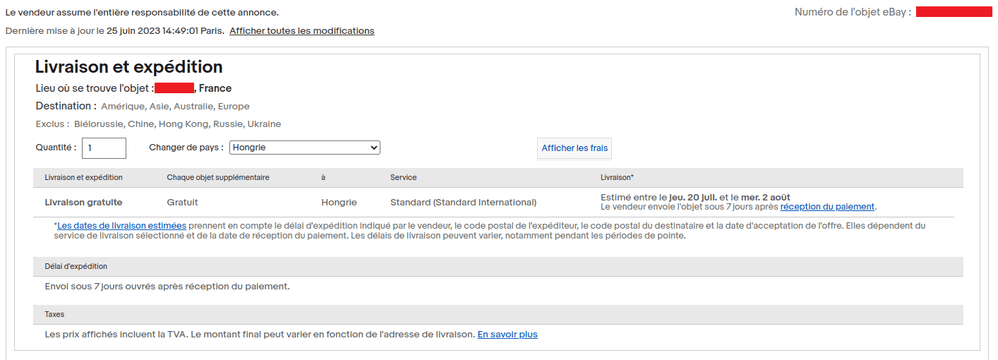
Task: Click the Chaque objet supplémentaire column header
Action: (218, 177)
